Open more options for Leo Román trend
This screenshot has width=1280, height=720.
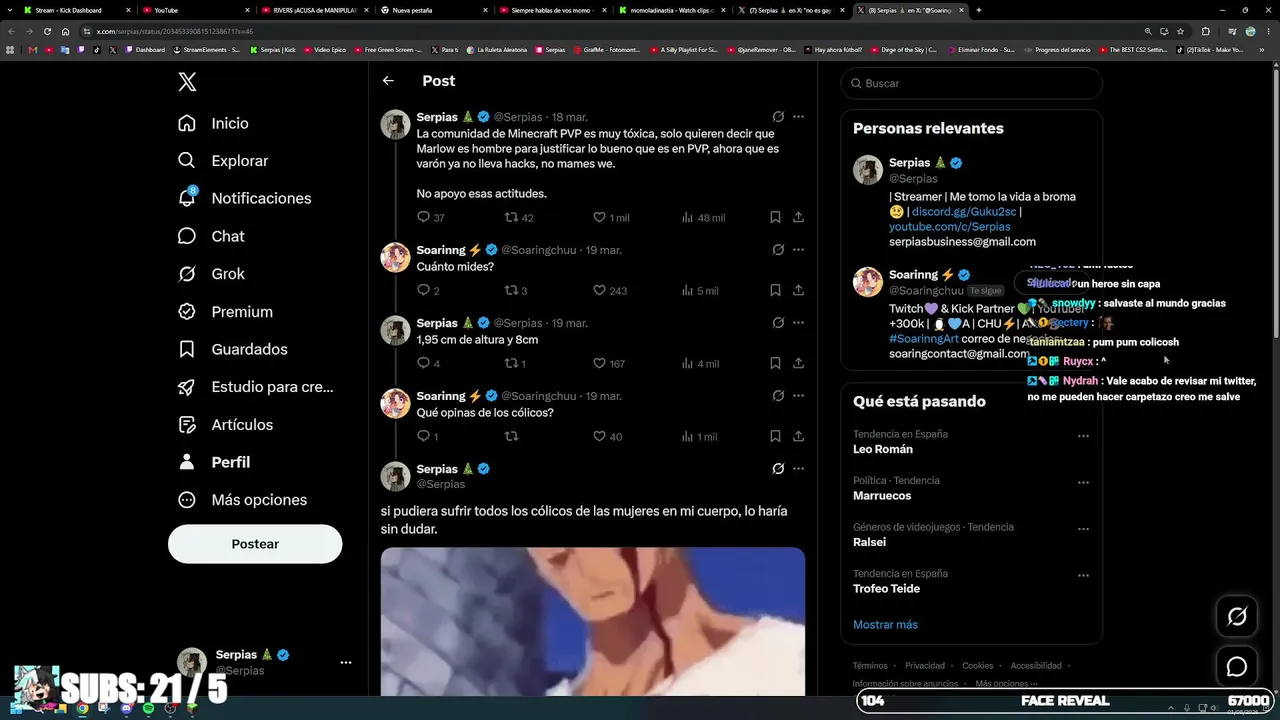pos(1083,436)
